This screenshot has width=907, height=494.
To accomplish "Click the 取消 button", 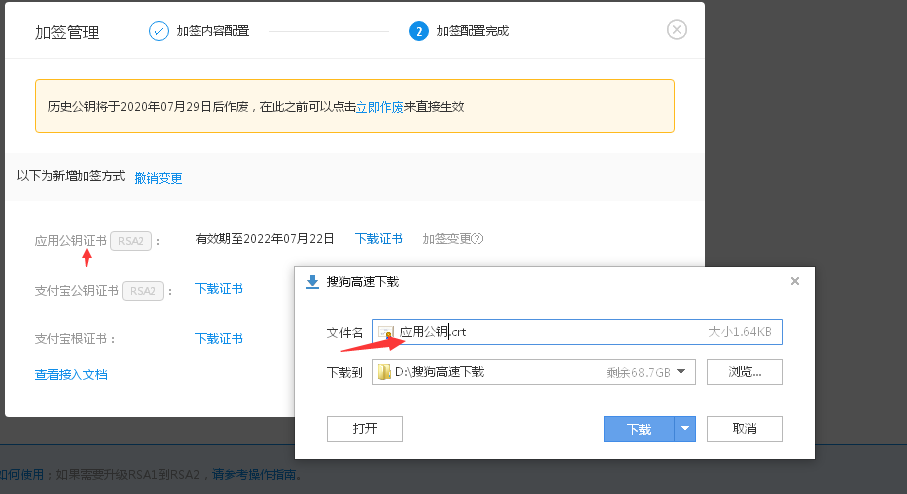I will pyautogui.click(x=744, y=429).
